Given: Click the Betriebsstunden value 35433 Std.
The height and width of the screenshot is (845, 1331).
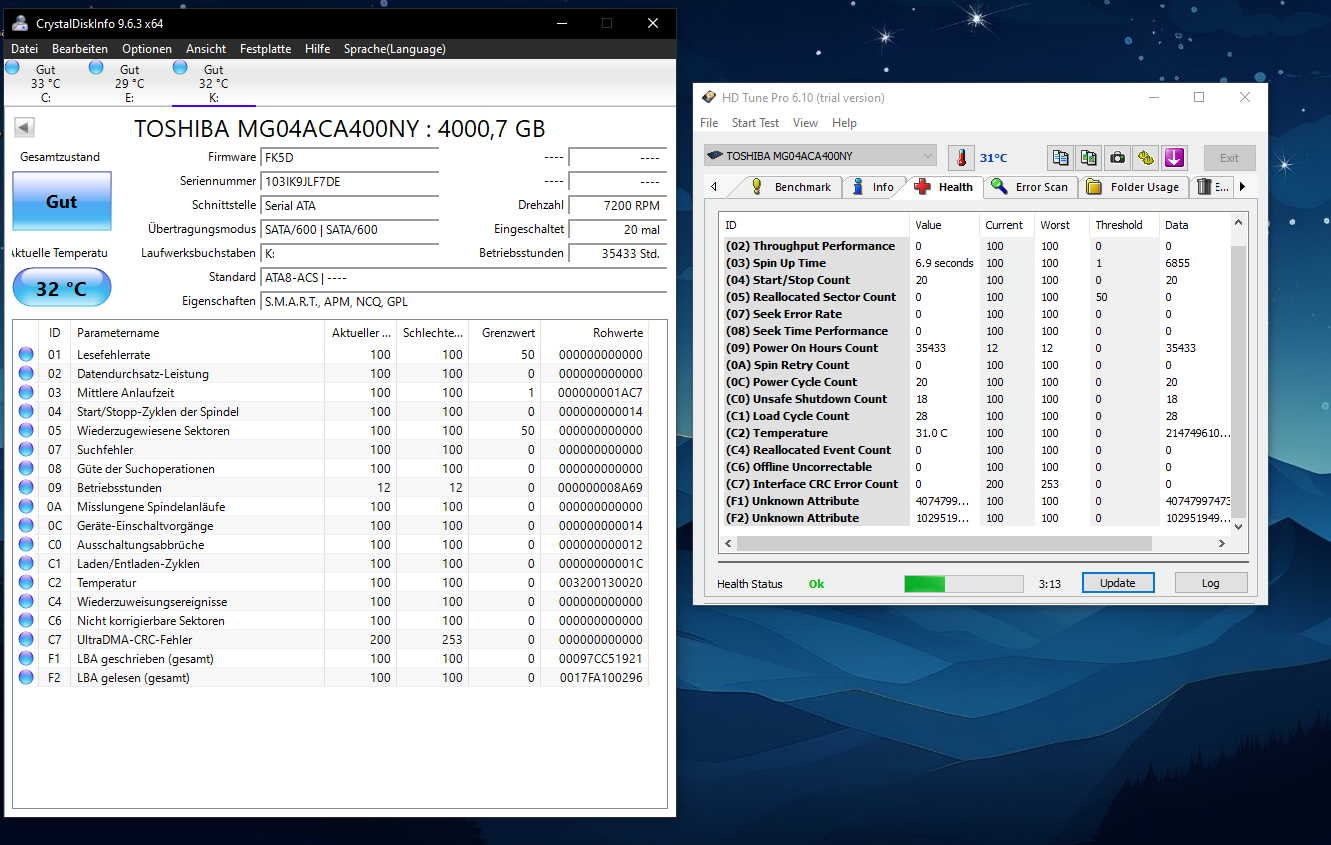Looking at the screenshot, I should click(616, 253).
